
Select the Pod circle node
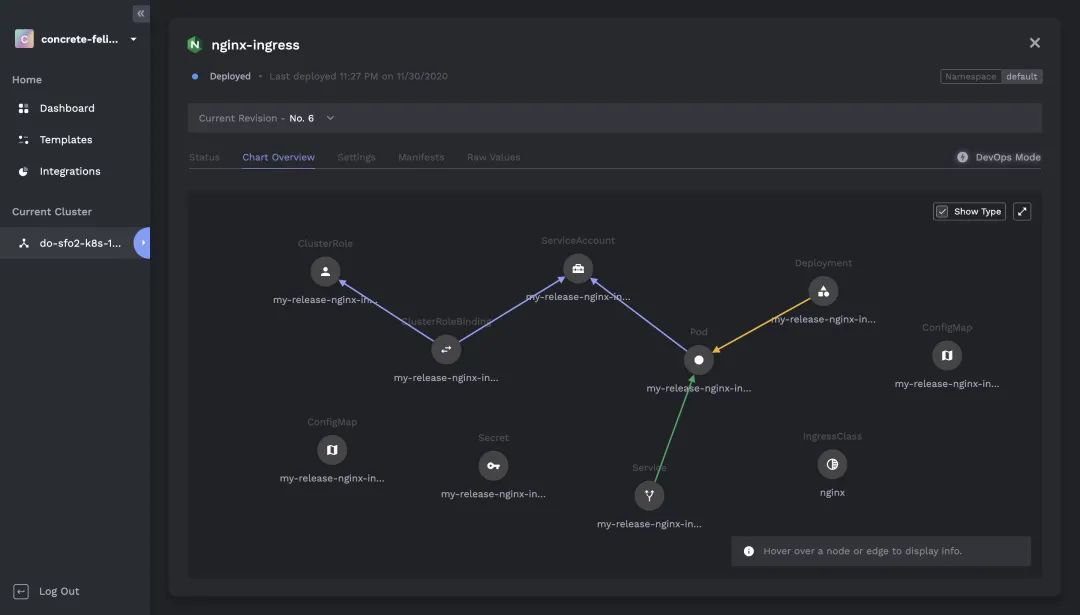point(698,359)
